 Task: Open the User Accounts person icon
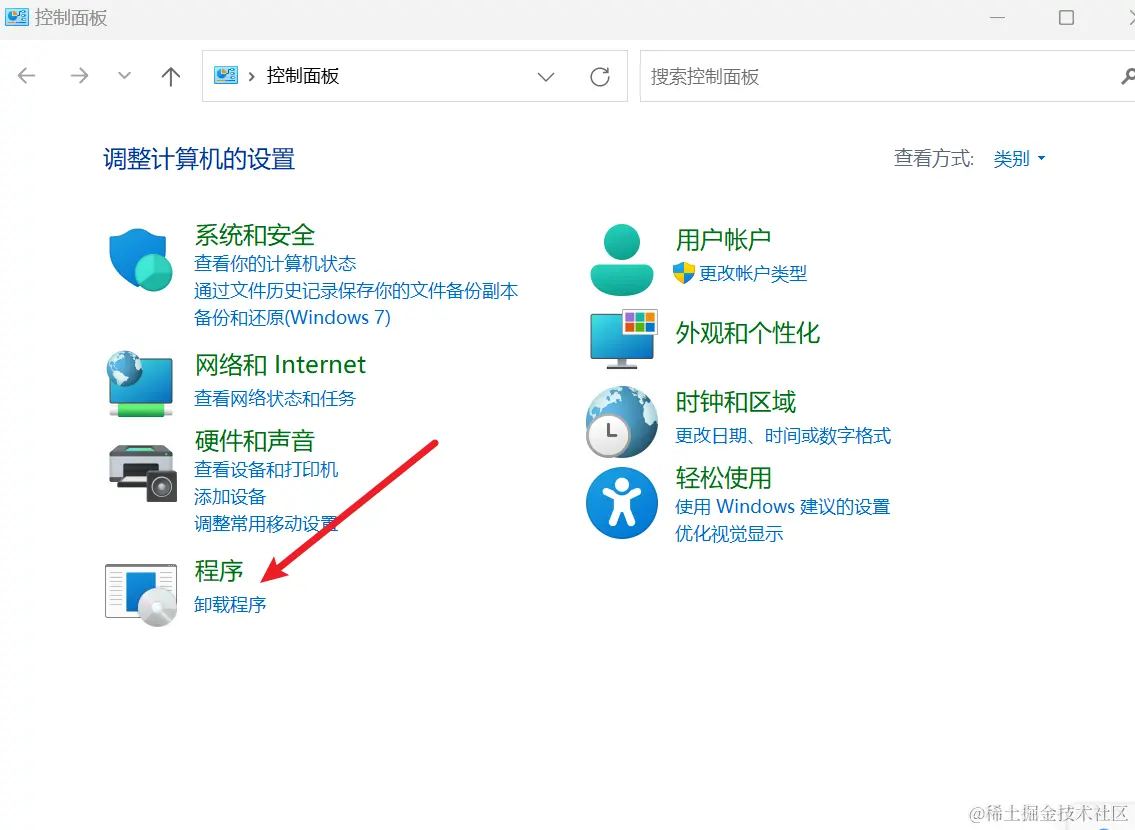[x=622, y=260]
